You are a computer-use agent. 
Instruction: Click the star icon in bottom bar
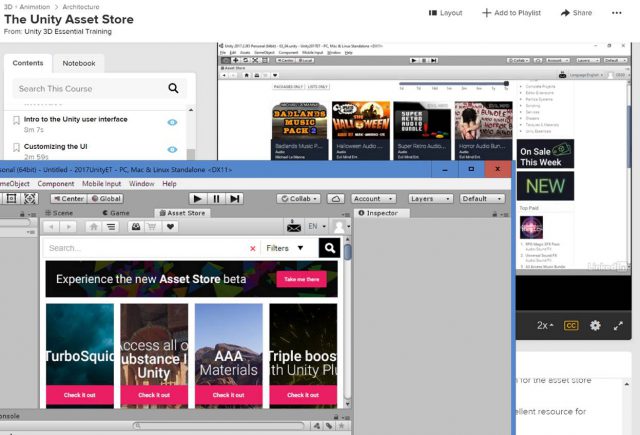[x=342, y=426]
